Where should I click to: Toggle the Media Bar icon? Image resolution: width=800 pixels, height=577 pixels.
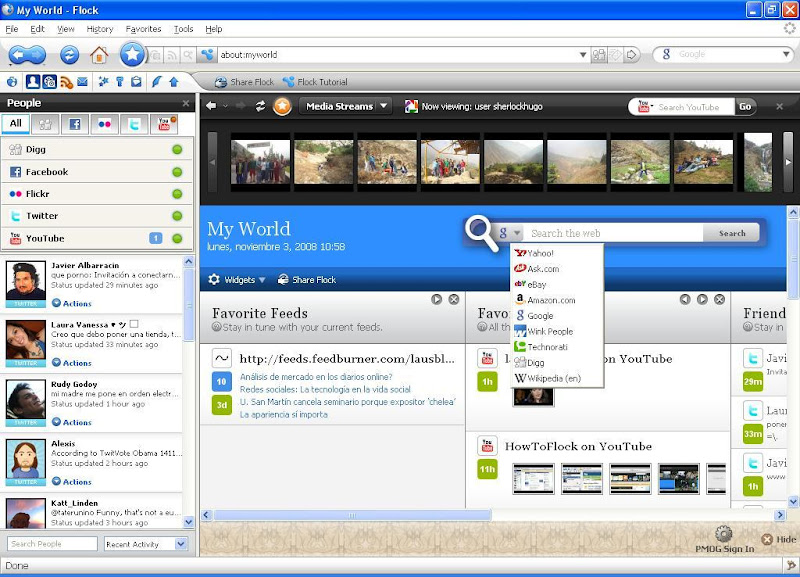[49, 82]
